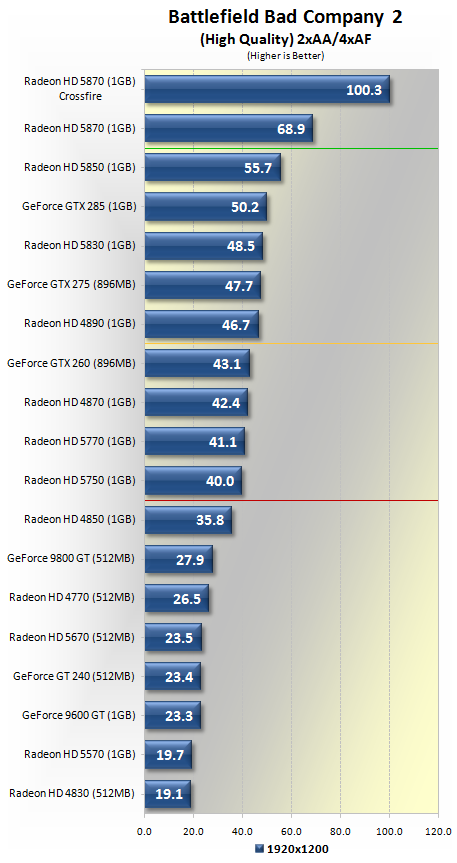Select the Radeon HD 4770 (512MB) label
The width and height of the screenshot is (457, 863).
click(72, 597)
